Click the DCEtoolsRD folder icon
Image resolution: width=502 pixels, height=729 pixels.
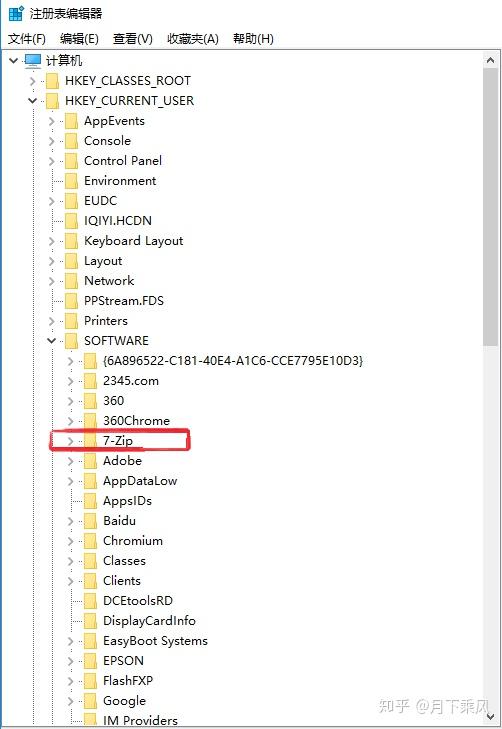[x=91, y=601]
